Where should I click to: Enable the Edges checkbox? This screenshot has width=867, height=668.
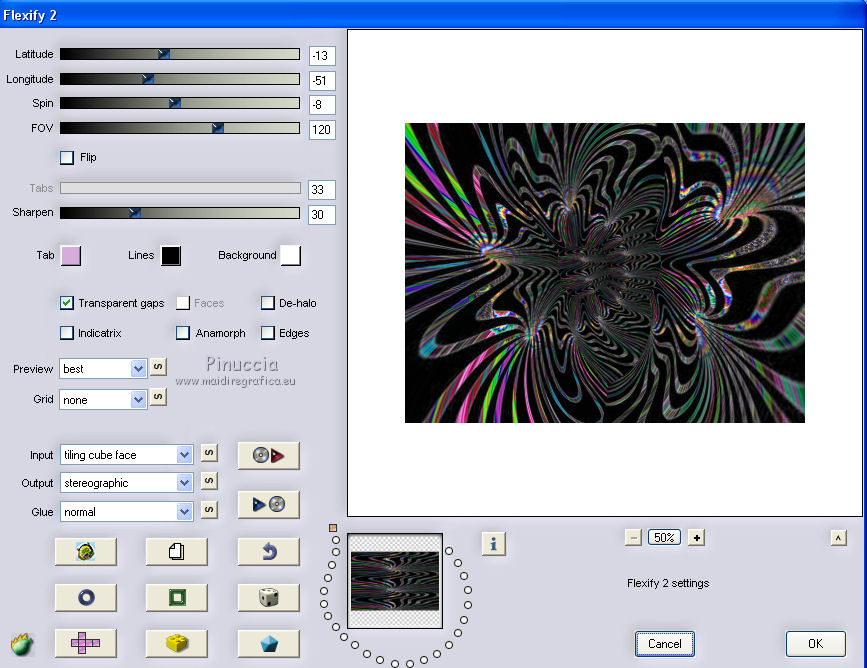coord(268,333)
